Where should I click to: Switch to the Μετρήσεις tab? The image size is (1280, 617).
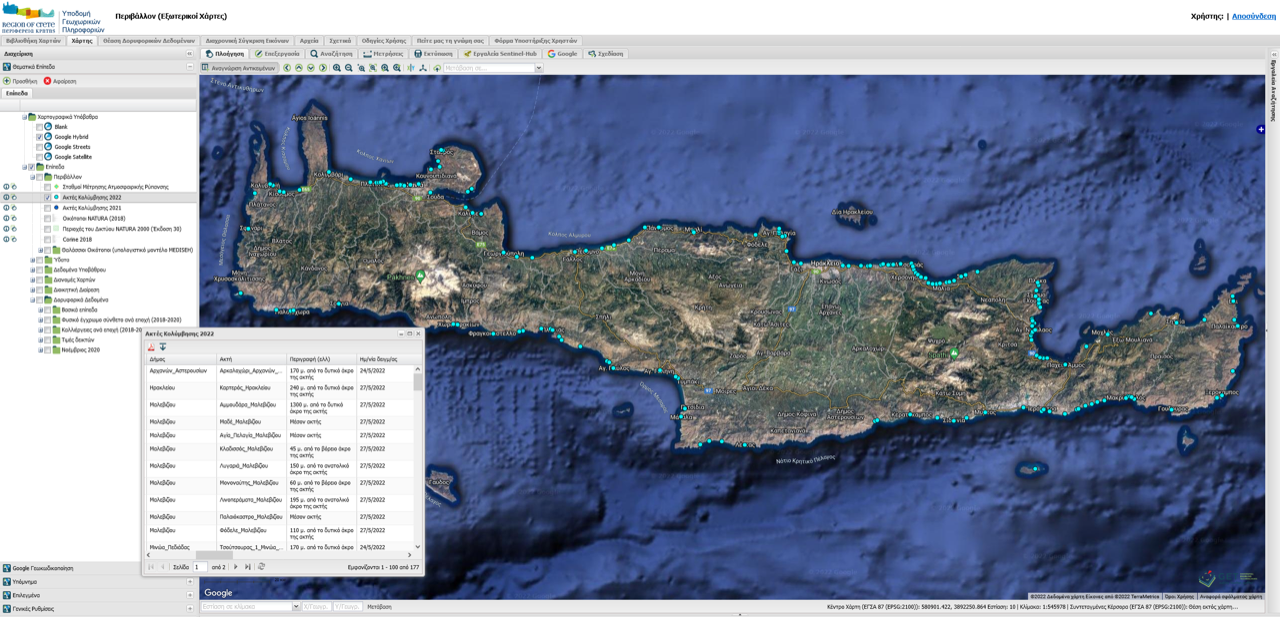pos(383,54)
